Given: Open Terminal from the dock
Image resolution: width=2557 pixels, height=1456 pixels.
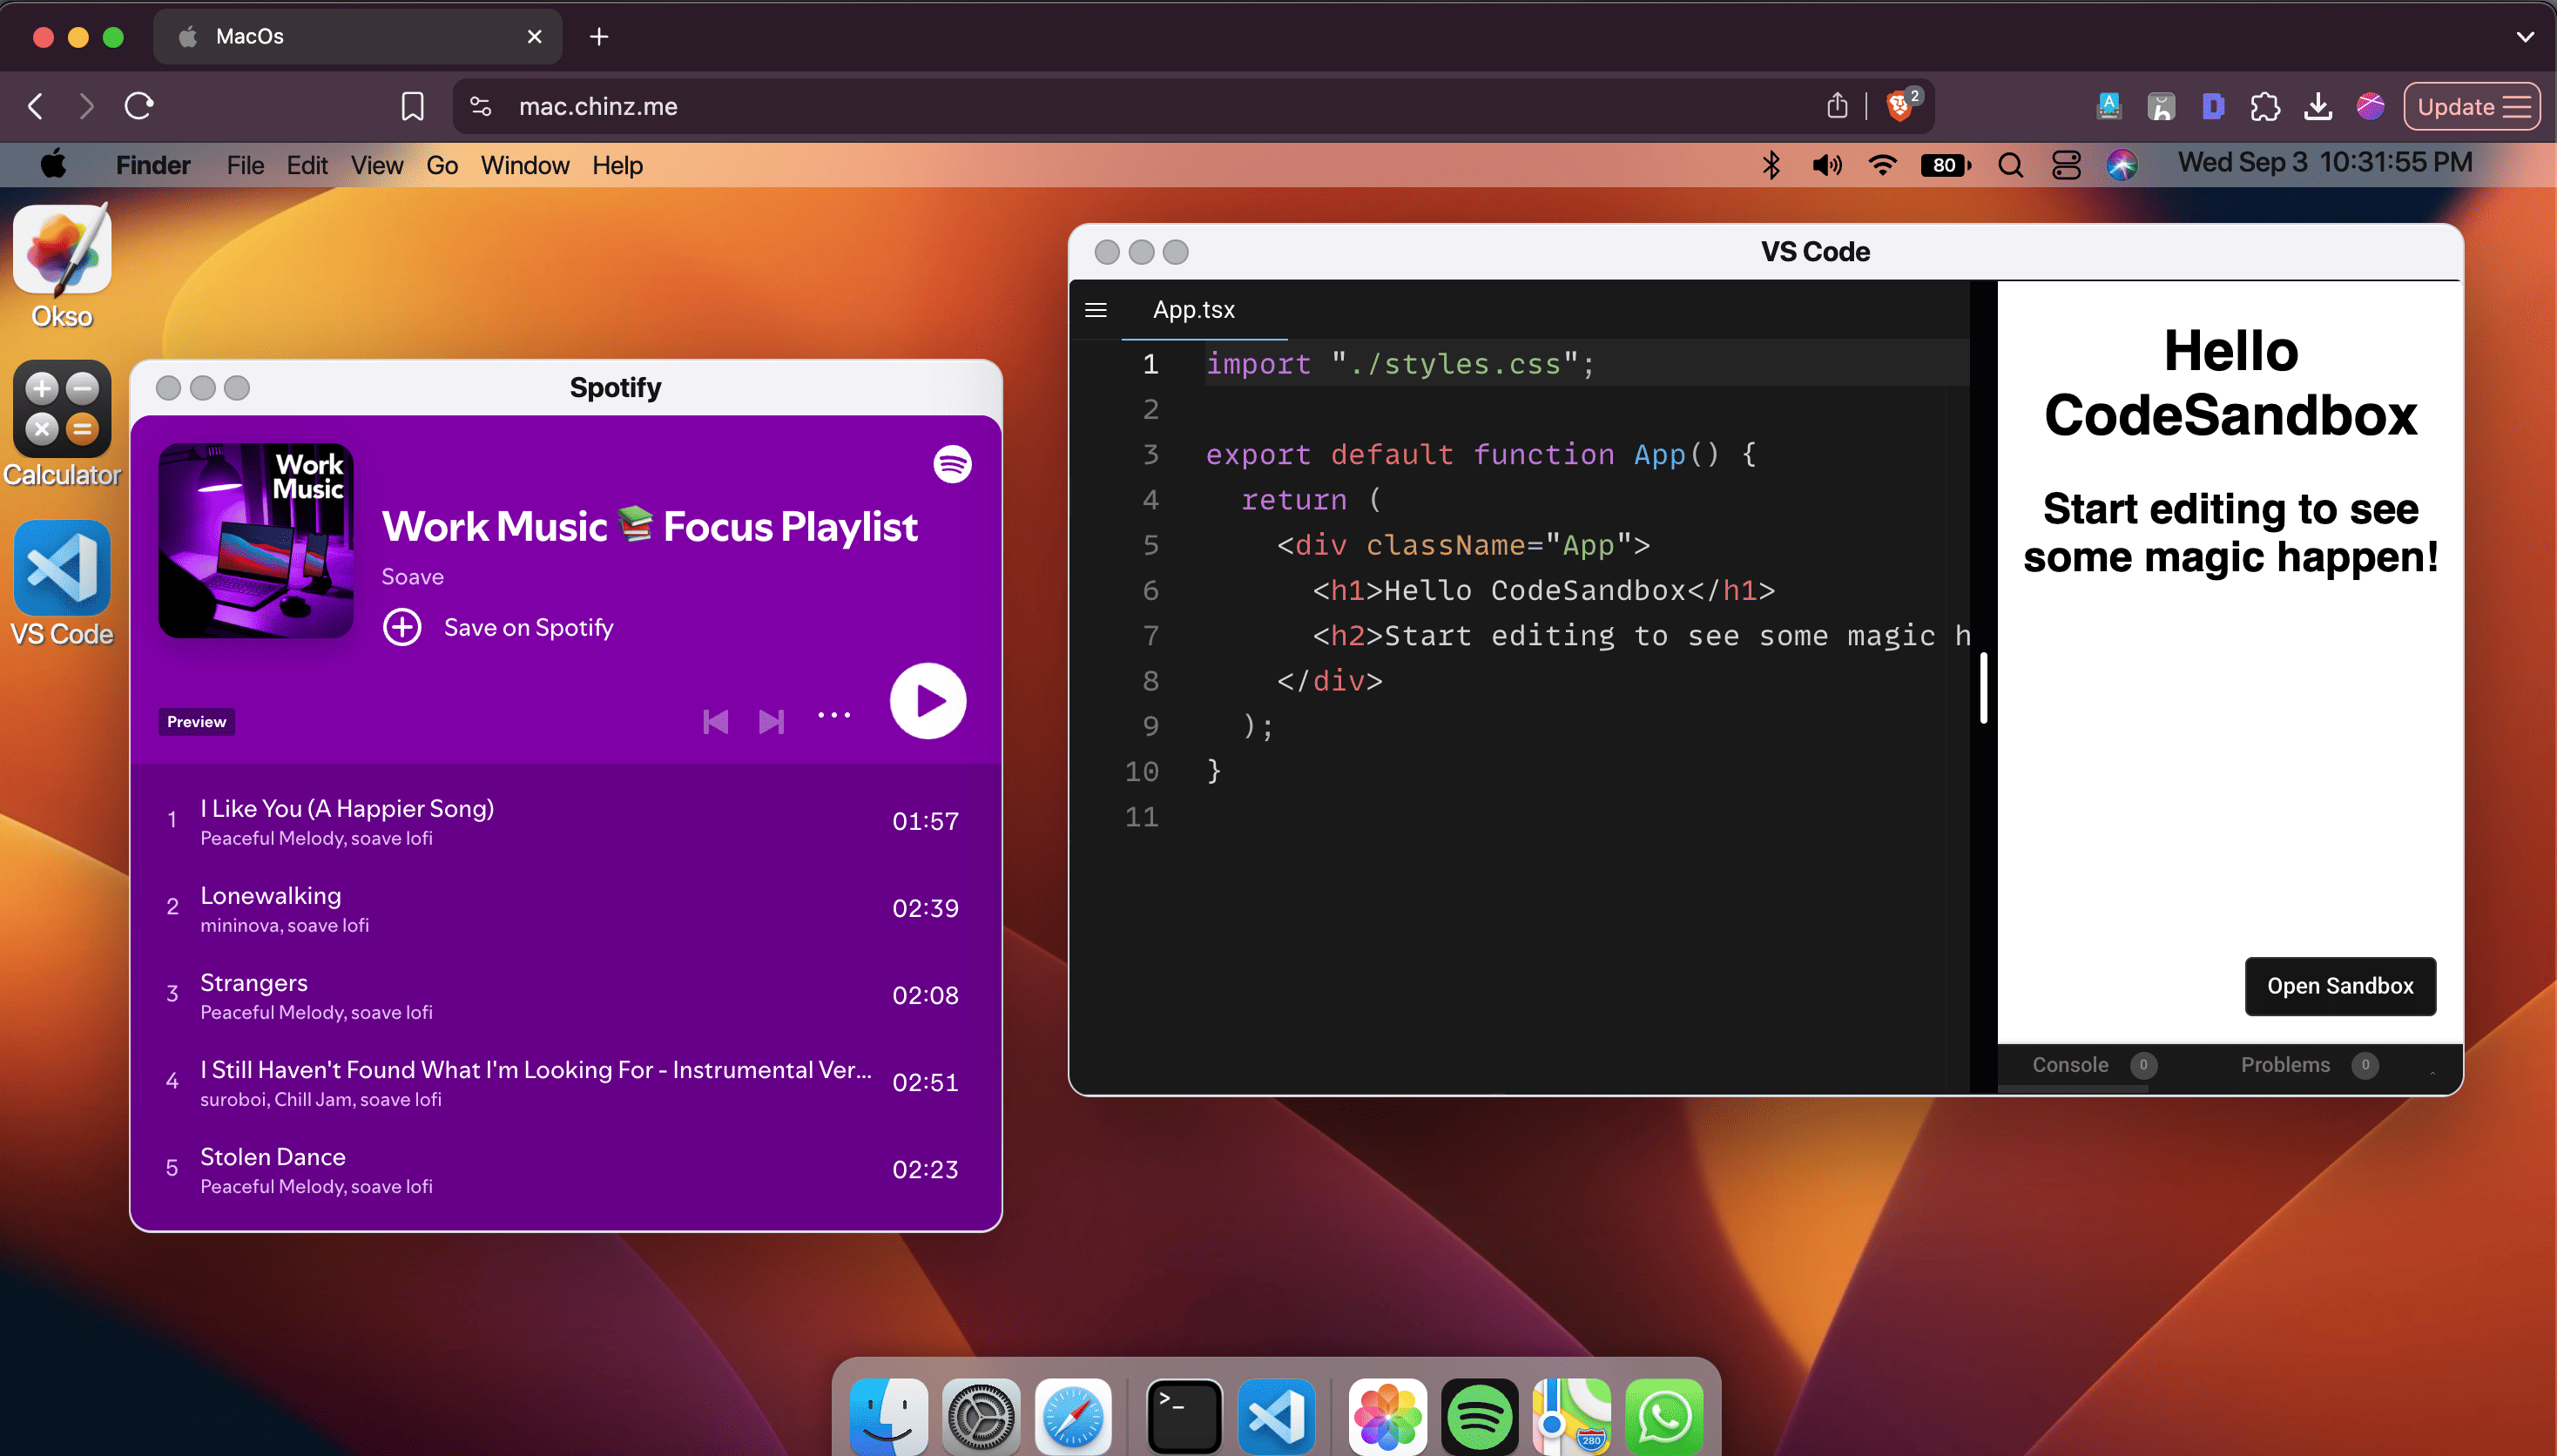Looking at the screenshot, I should 1183,1416.
